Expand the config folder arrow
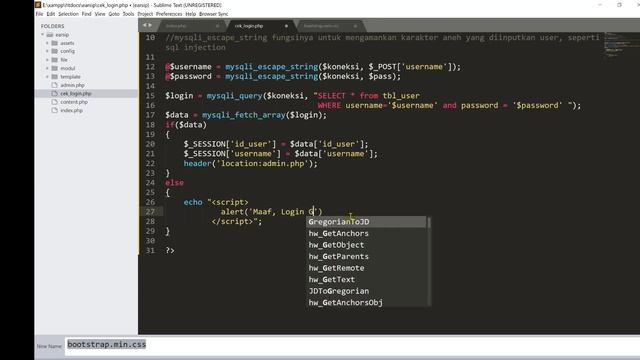The image size is (640, 360). pos(47,51)
